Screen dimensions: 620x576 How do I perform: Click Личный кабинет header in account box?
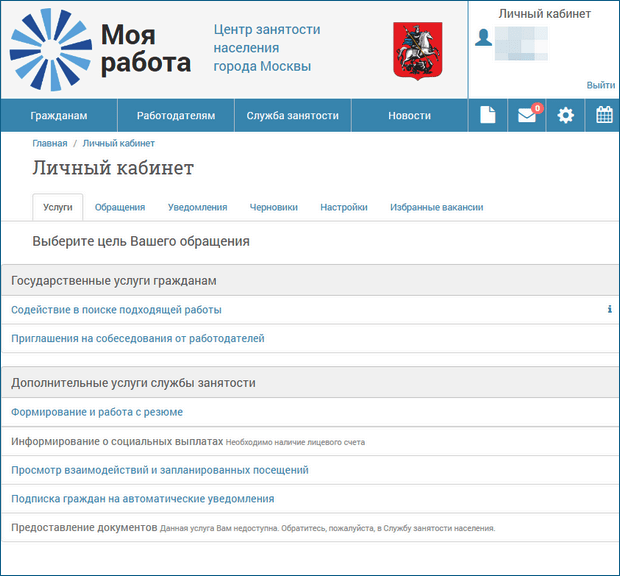tap(544, 14)
